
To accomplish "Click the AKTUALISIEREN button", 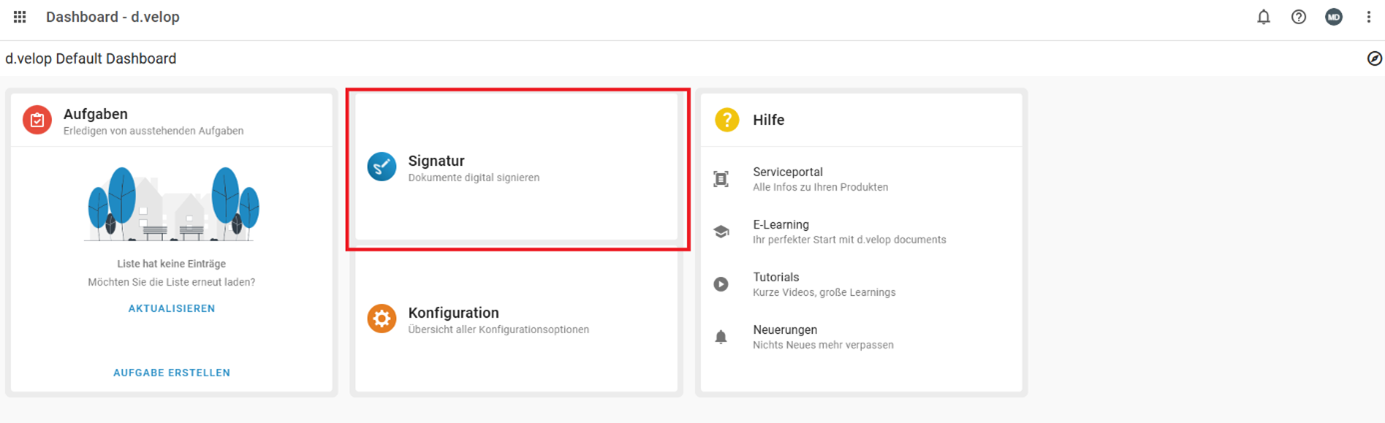I will 172,309.
